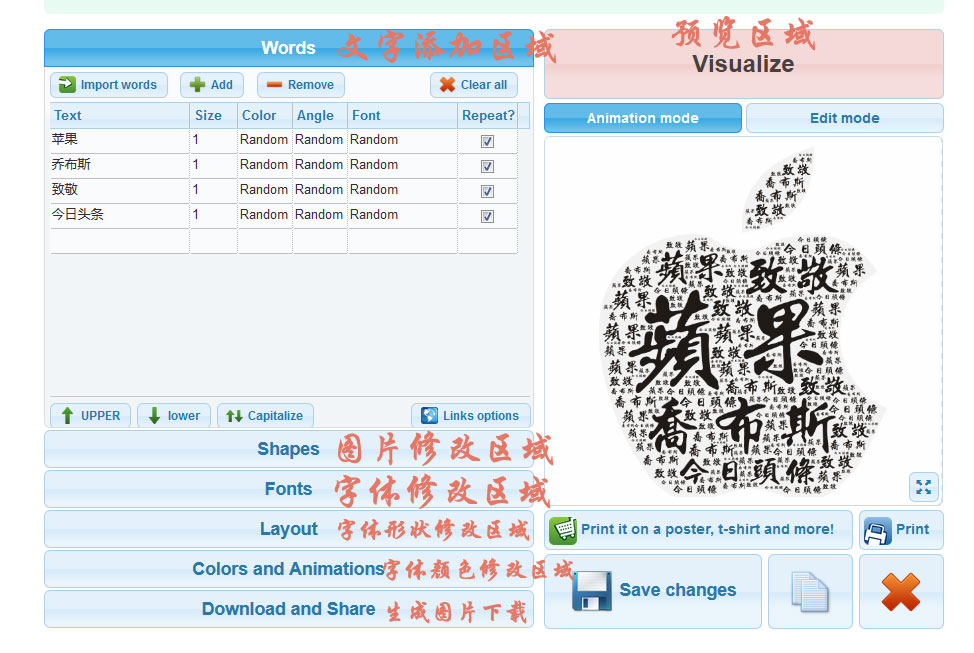
Task: Click Font cell of 苹果 row
Action: click(x=403, y=141)
